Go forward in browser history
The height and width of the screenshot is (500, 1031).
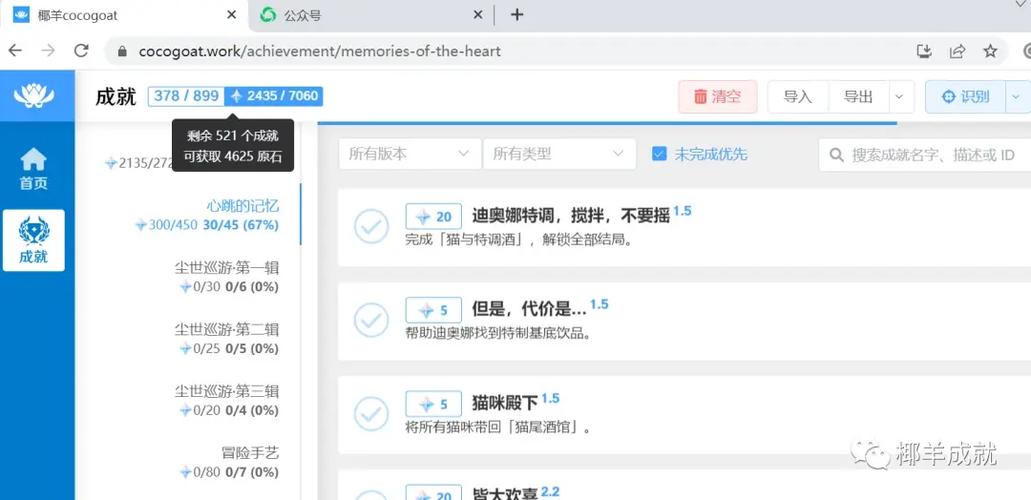tap(48, 51)
